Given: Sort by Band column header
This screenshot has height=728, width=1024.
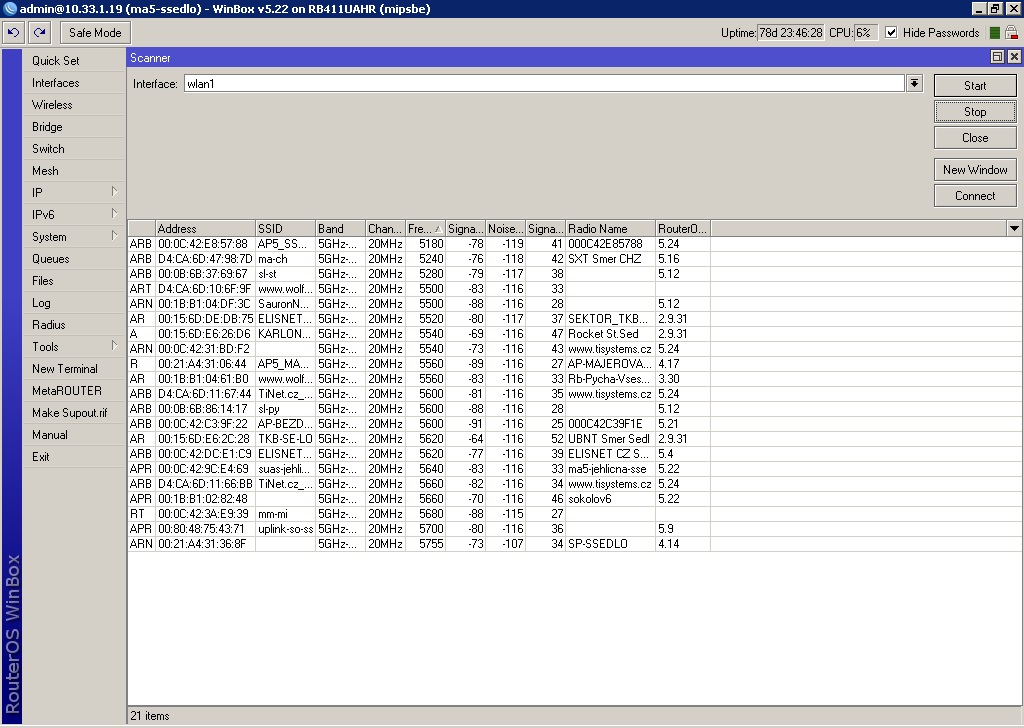Looking at the screenshot, I should pos(340,229).
